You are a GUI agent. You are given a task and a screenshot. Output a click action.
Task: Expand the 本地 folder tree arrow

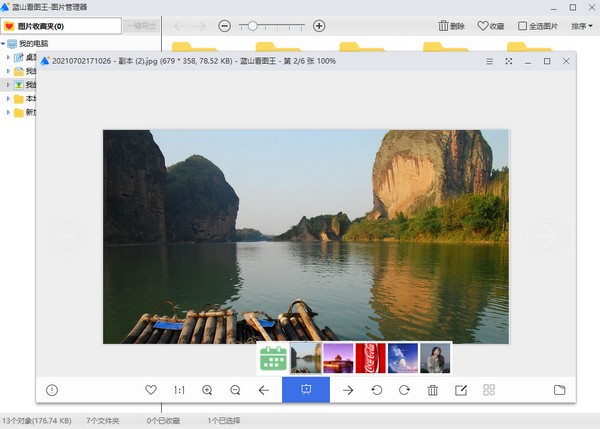pos(8,99)
